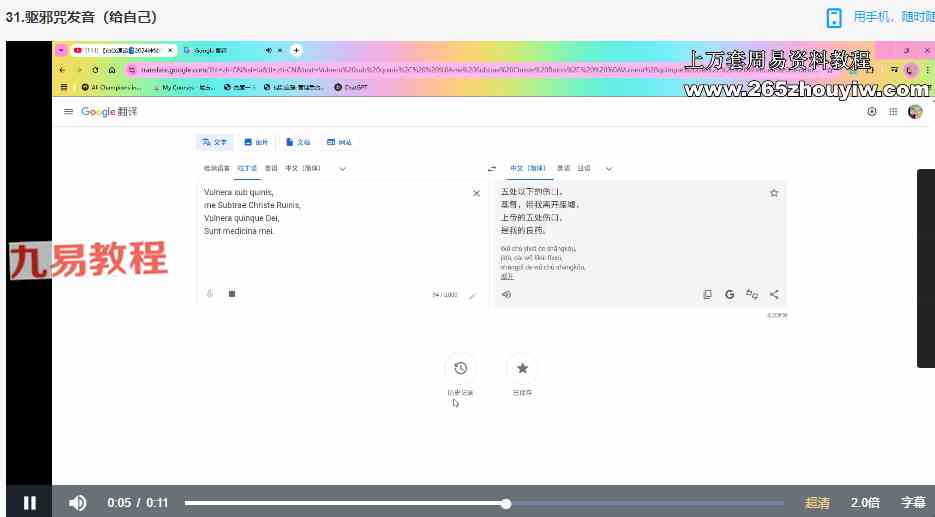Change the 超清 video quality setting
This screenshot has height=517, width=935.
tap(817, 503)
